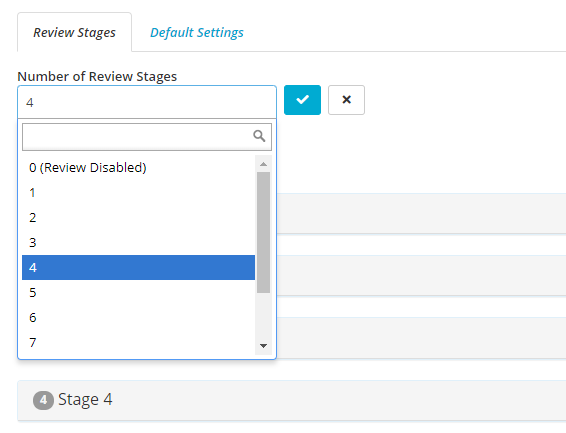Confirm selection with the blue checkmark button
The width and height of the screenshot is (566, 433).
[302, 100]
